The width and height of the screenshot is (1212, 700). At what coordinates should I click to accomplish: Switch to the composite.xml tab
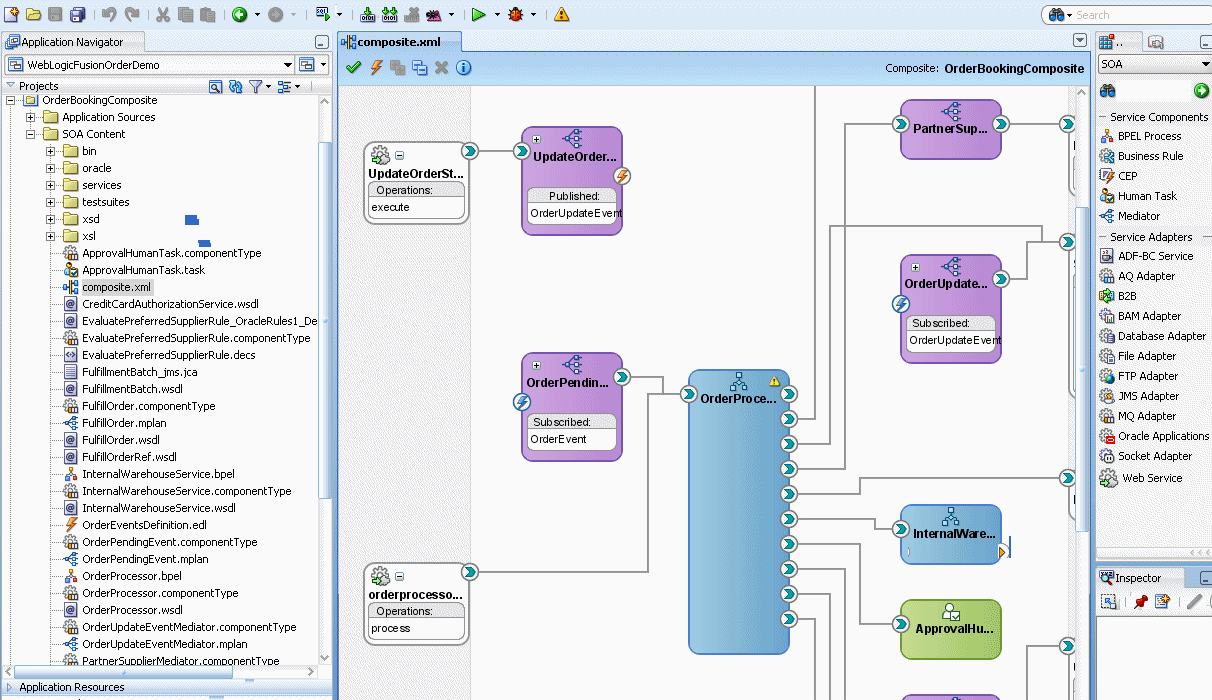[x=399, y=42]
